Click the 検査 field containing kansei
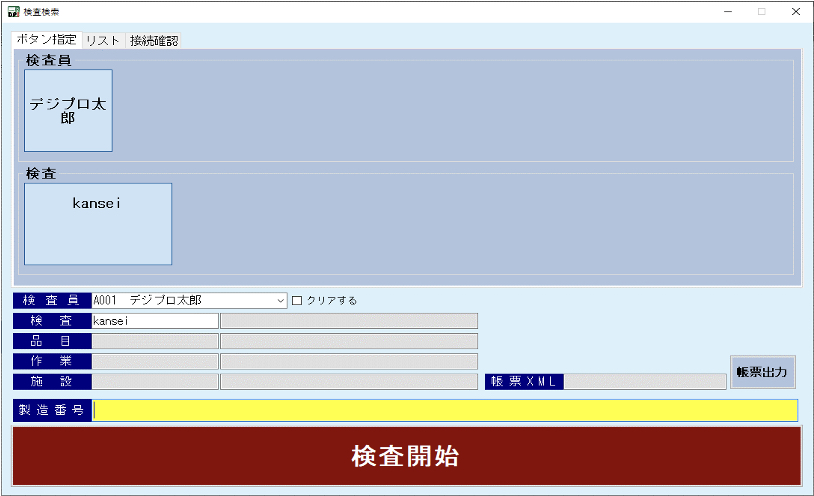814x496 pixels. [154, 321]
